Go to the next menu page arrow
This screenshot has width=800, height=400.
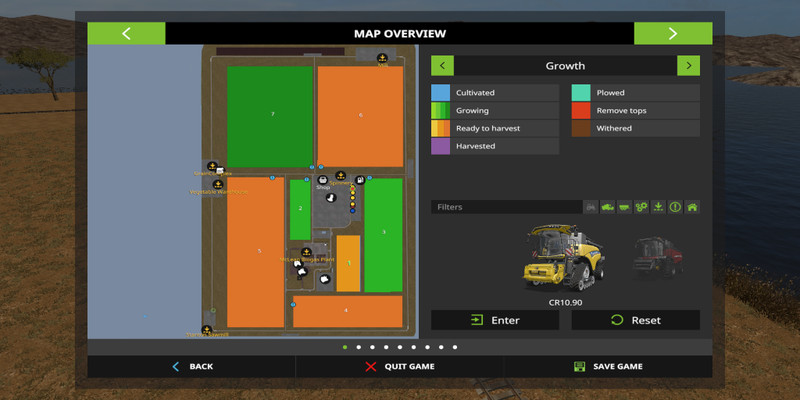coord(672,33)
